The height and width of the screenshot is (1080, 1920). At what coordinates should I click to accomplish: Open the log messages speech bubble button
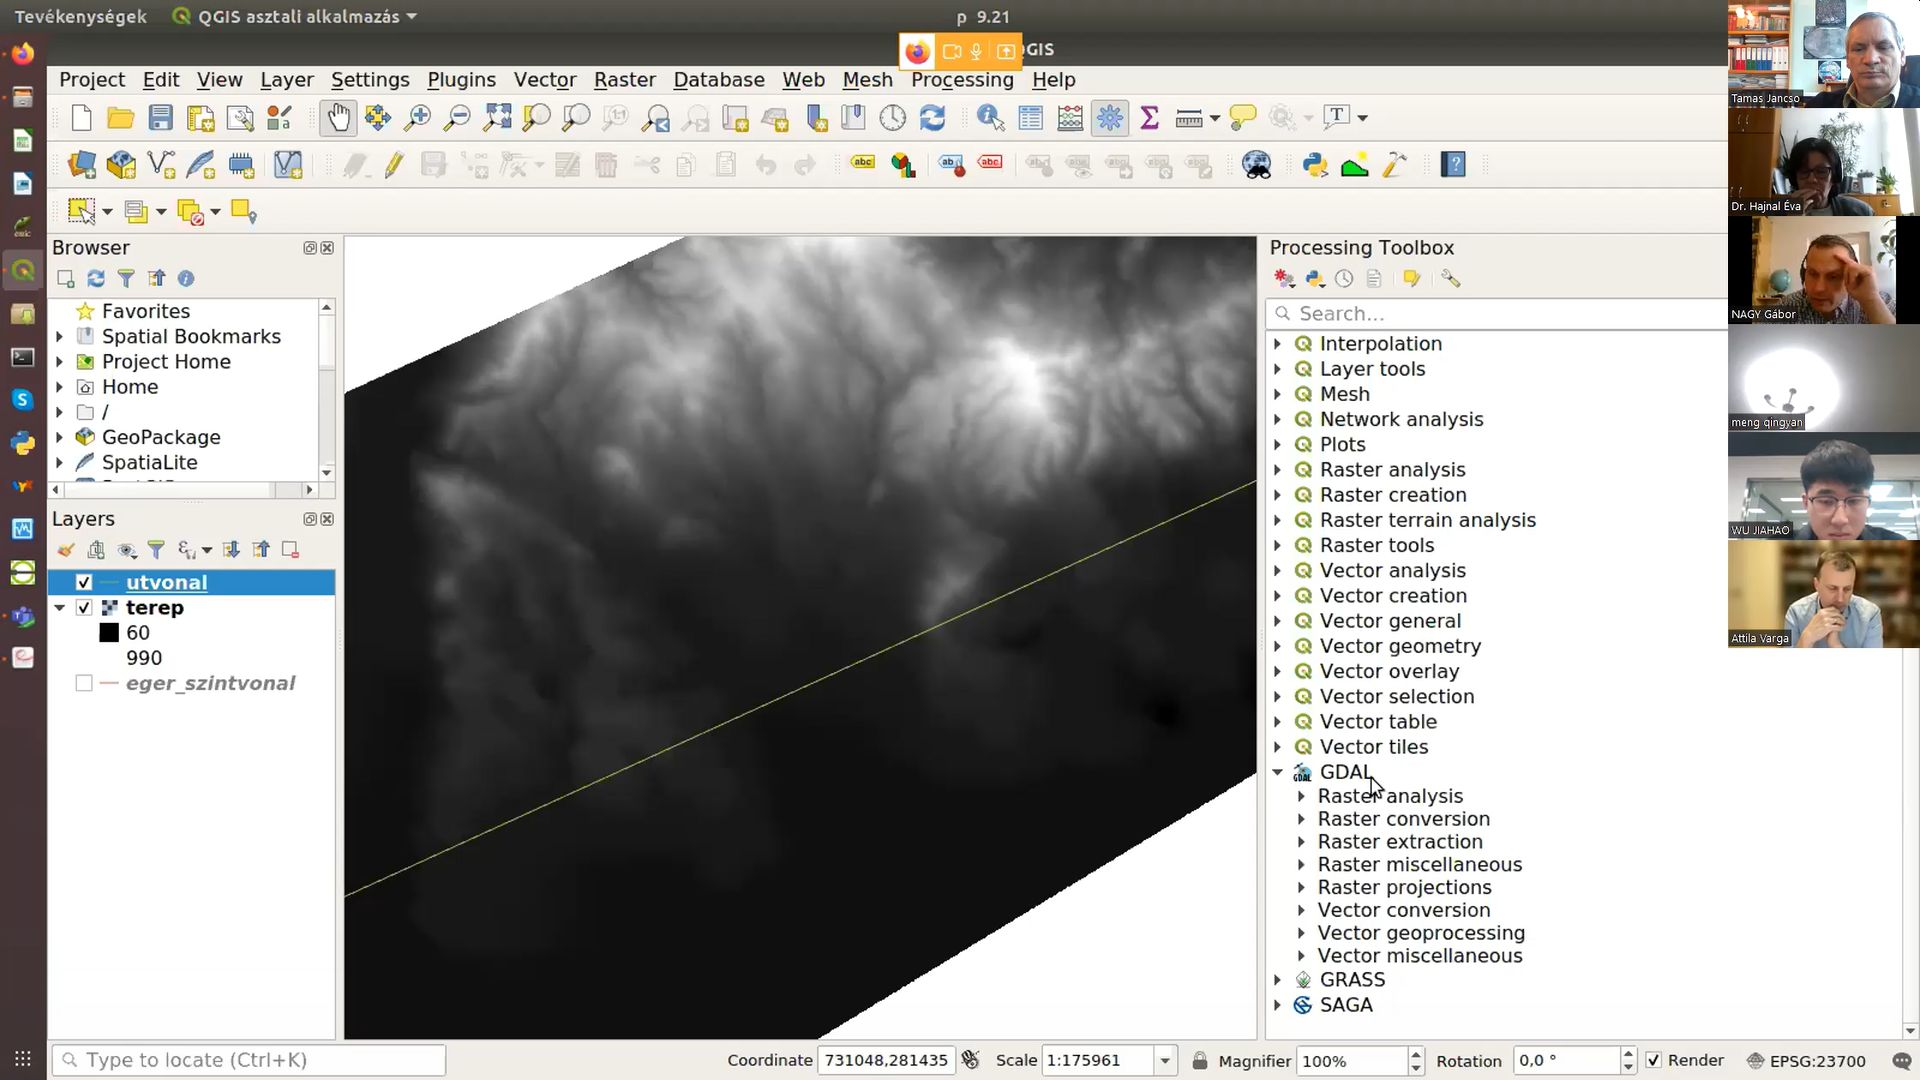coord(1901,1060)
